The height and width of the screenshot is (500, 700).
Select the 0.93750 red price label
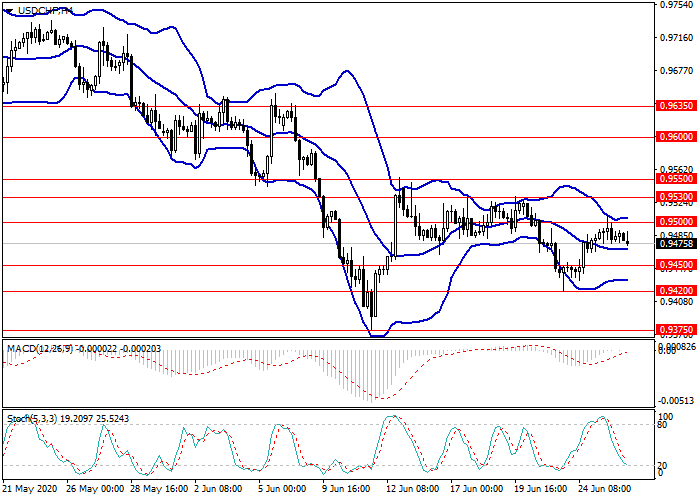point(675,329)
